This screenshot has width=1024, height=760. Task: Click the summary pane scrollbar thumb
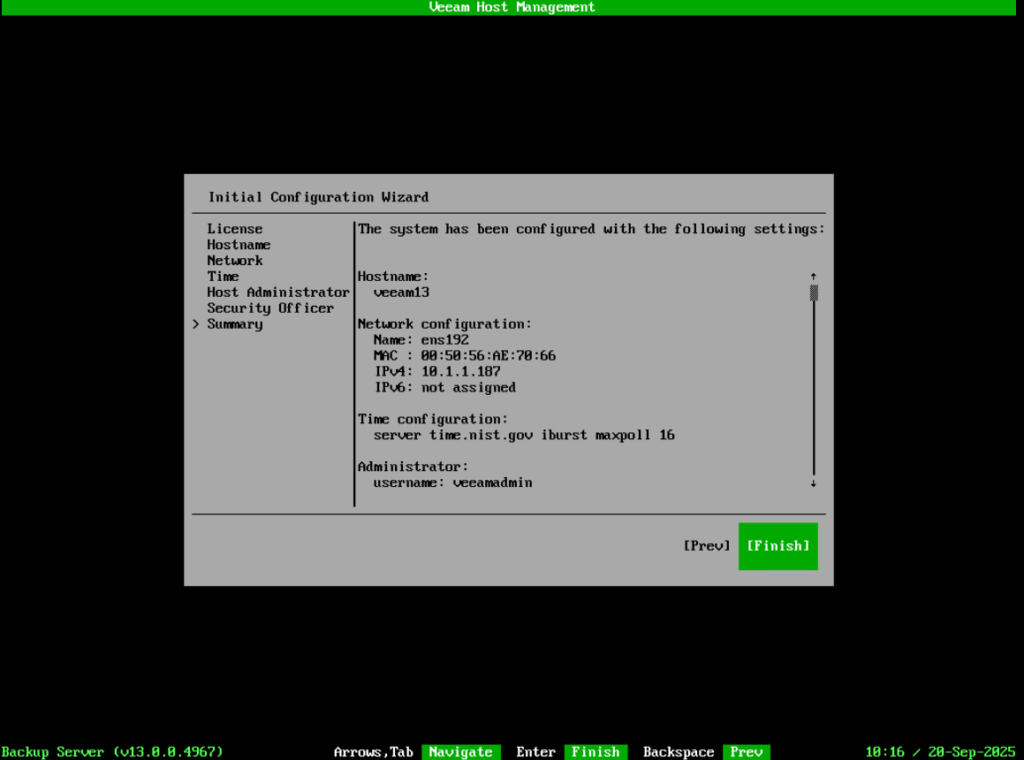click(x=813, y=293)
